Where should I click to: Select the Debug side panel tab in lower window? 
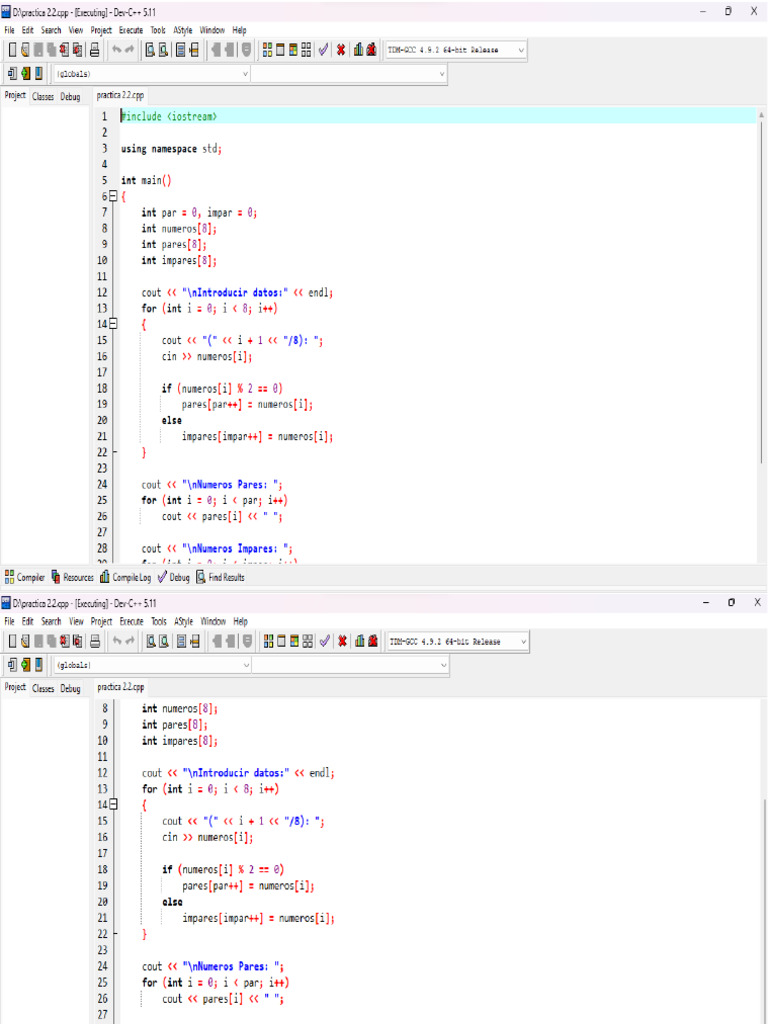tap(70, 688)
